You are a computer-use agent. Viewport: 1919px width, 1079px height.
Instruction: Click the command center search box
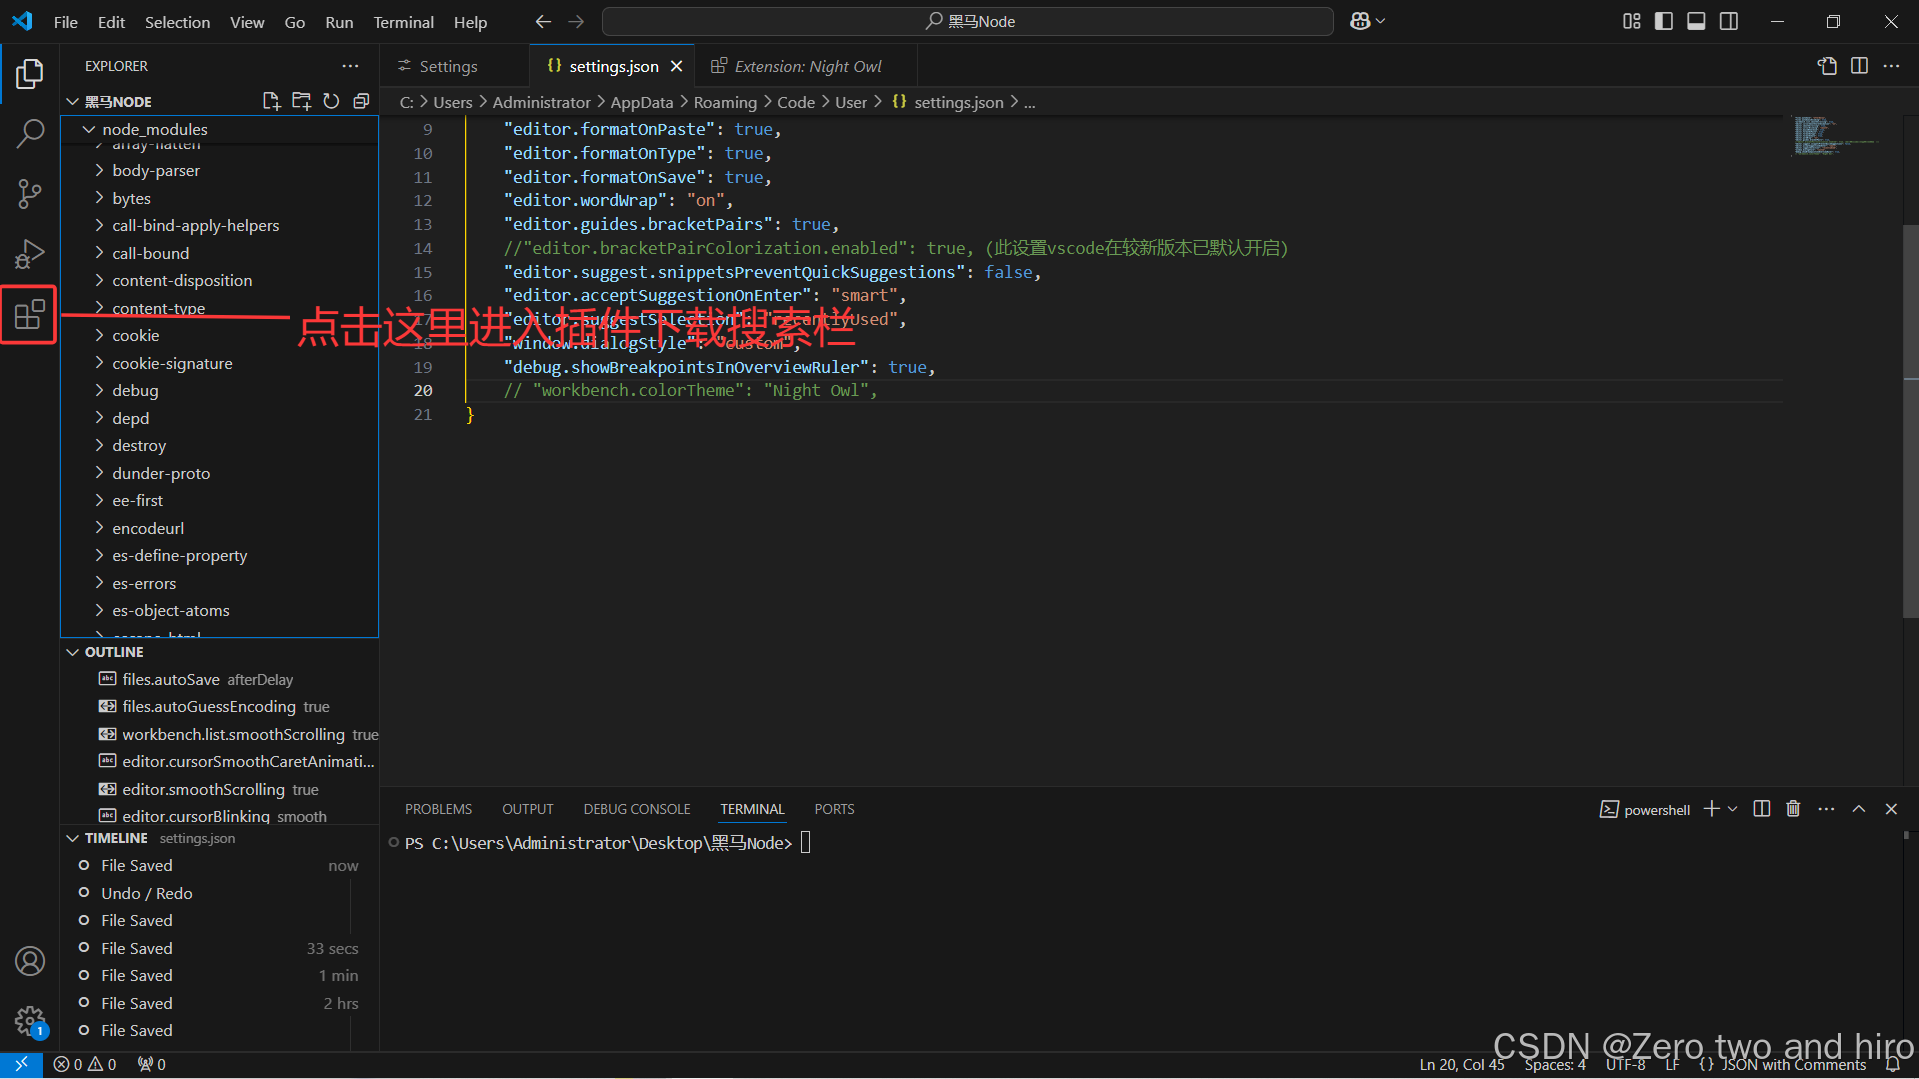pyautogui.click(x=968, y=21)
